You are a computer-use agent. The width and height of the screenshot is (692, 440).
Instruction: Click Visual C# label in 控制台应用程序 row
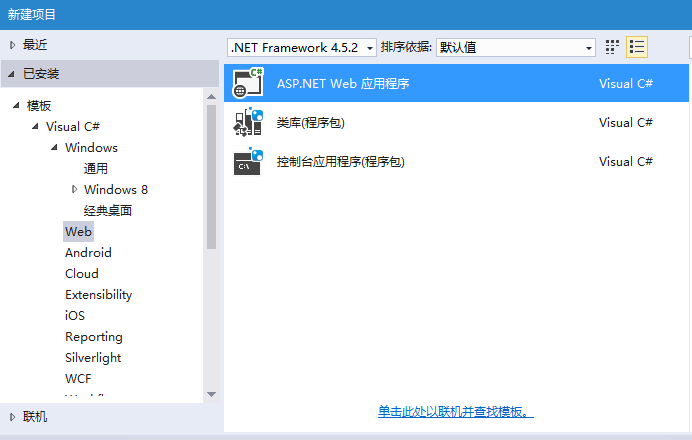point(625,162)
